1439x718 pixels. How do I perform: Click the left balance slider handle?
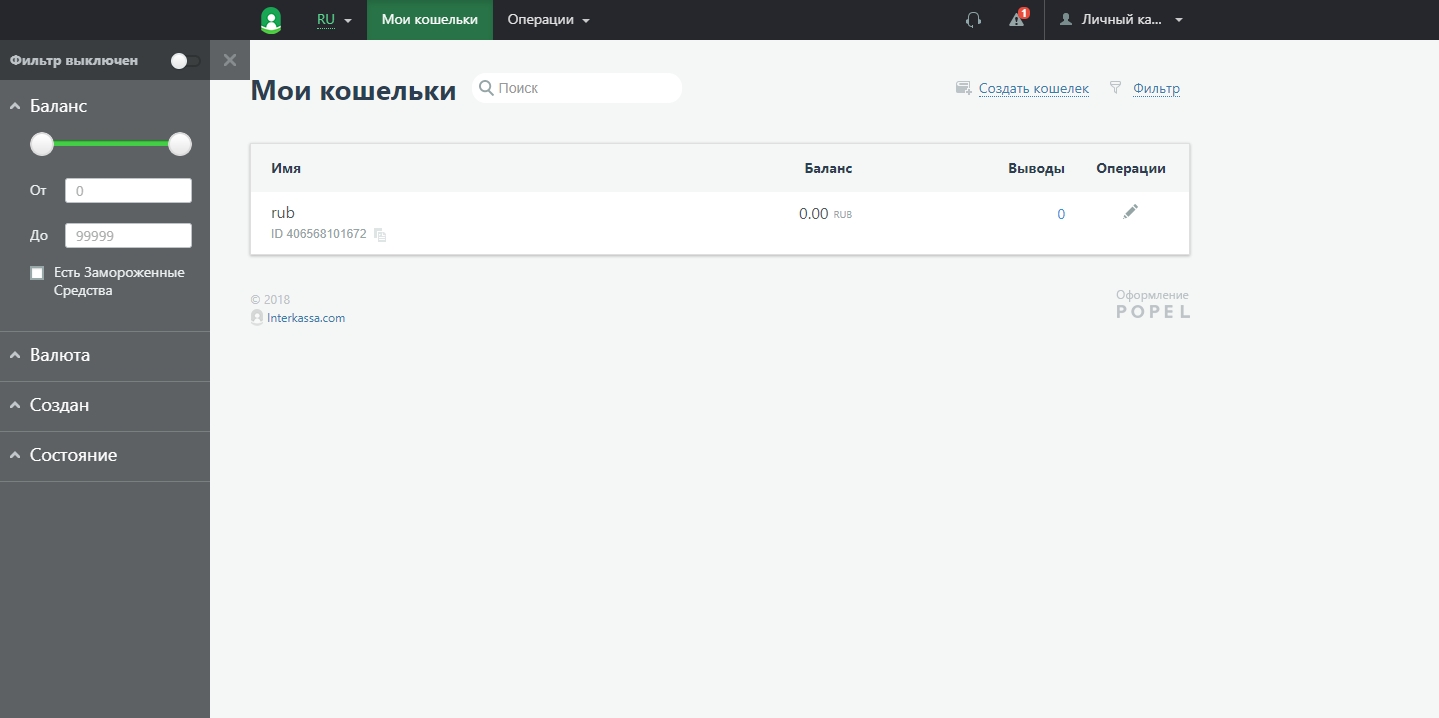pos(42,145)
